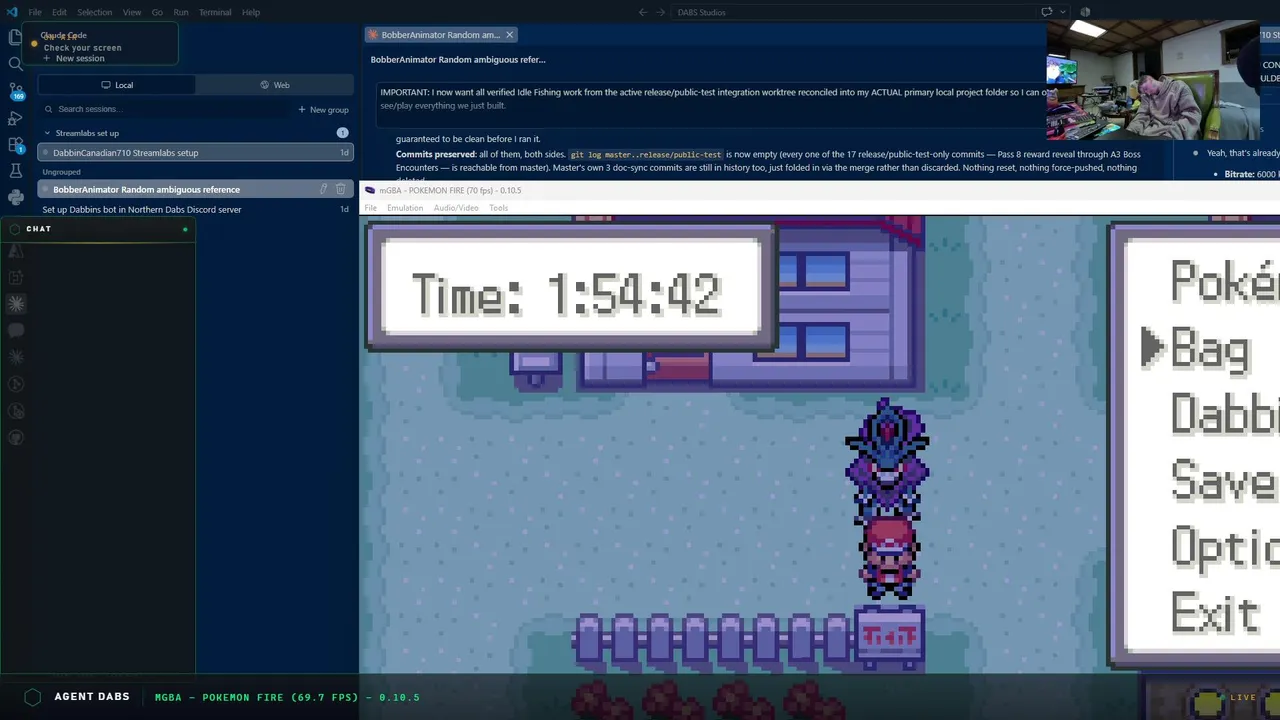Open the Selection menu

click(x=95, y=12)
